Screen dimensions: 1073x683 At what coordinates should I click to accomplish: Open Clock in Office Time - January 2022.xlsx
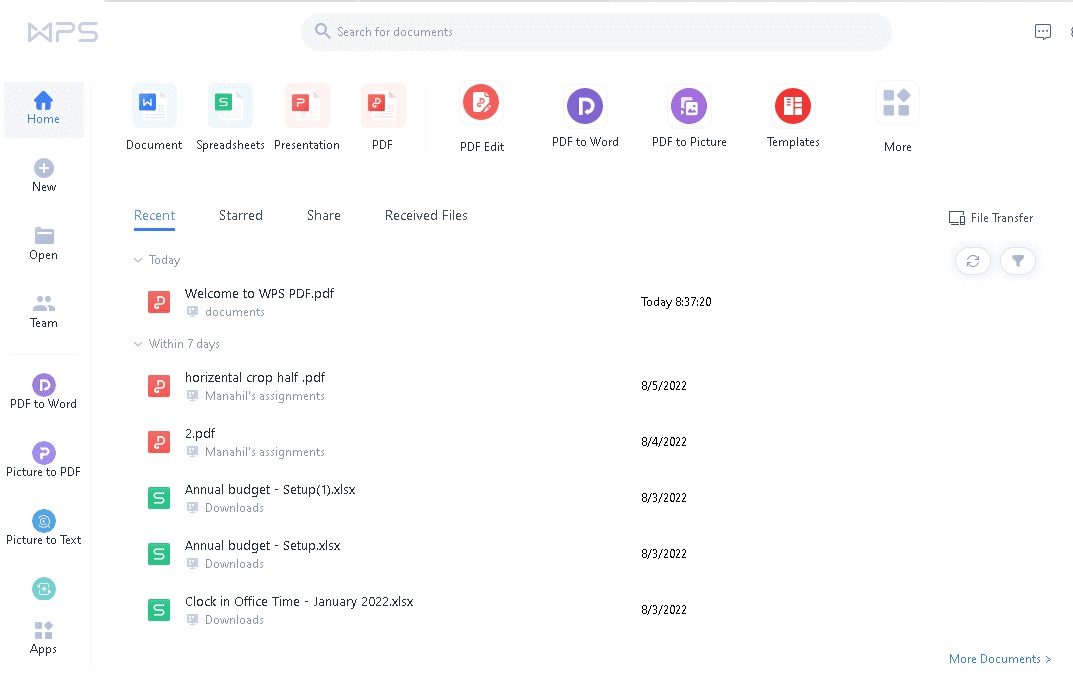click(x=299, y=602)
